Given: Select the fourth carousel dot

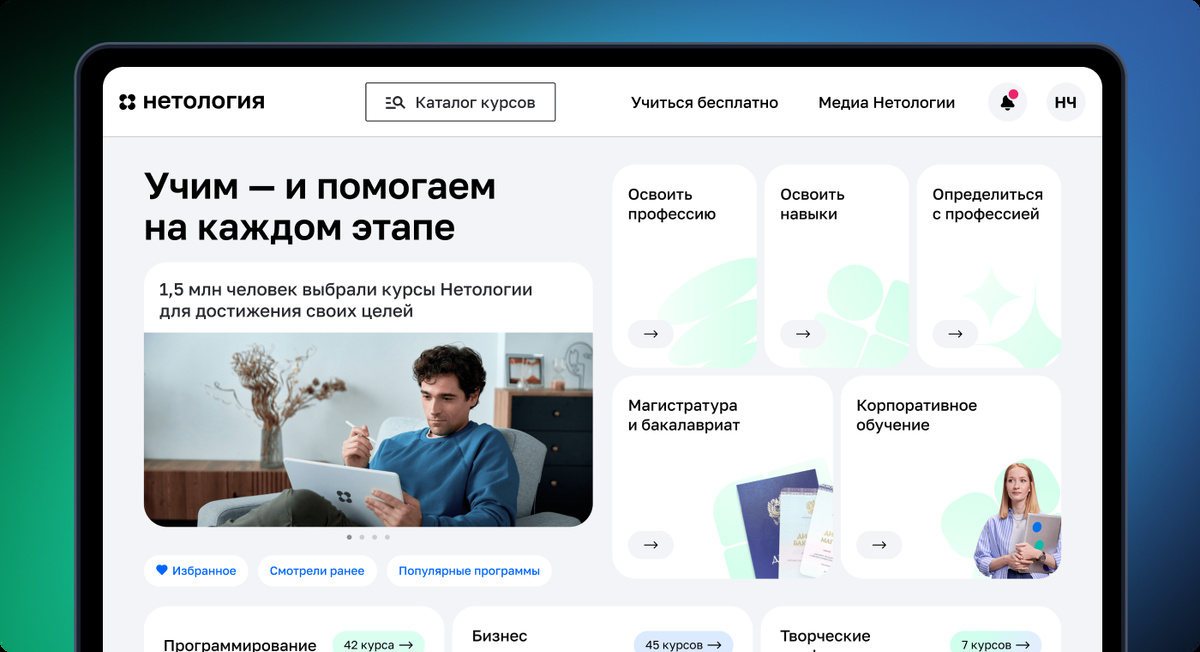Looking at the screenshot, I should (x=387, y=537).
